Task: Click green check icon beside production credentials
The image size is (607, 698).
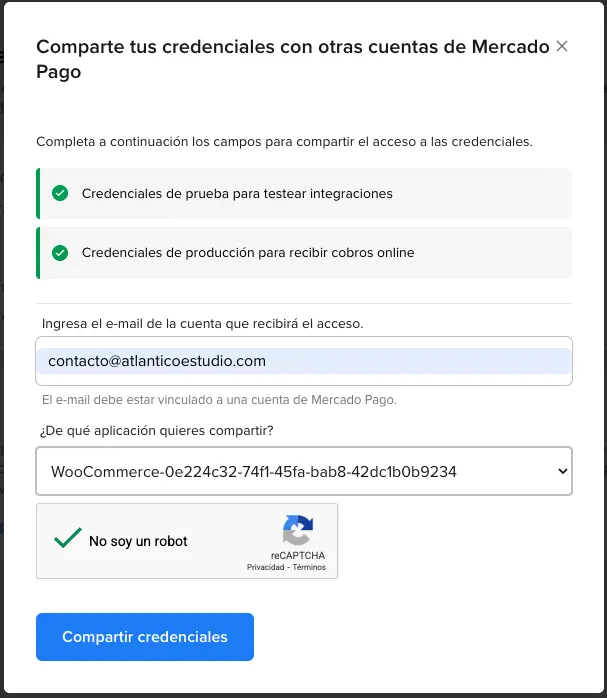Action: coord(60,253)
